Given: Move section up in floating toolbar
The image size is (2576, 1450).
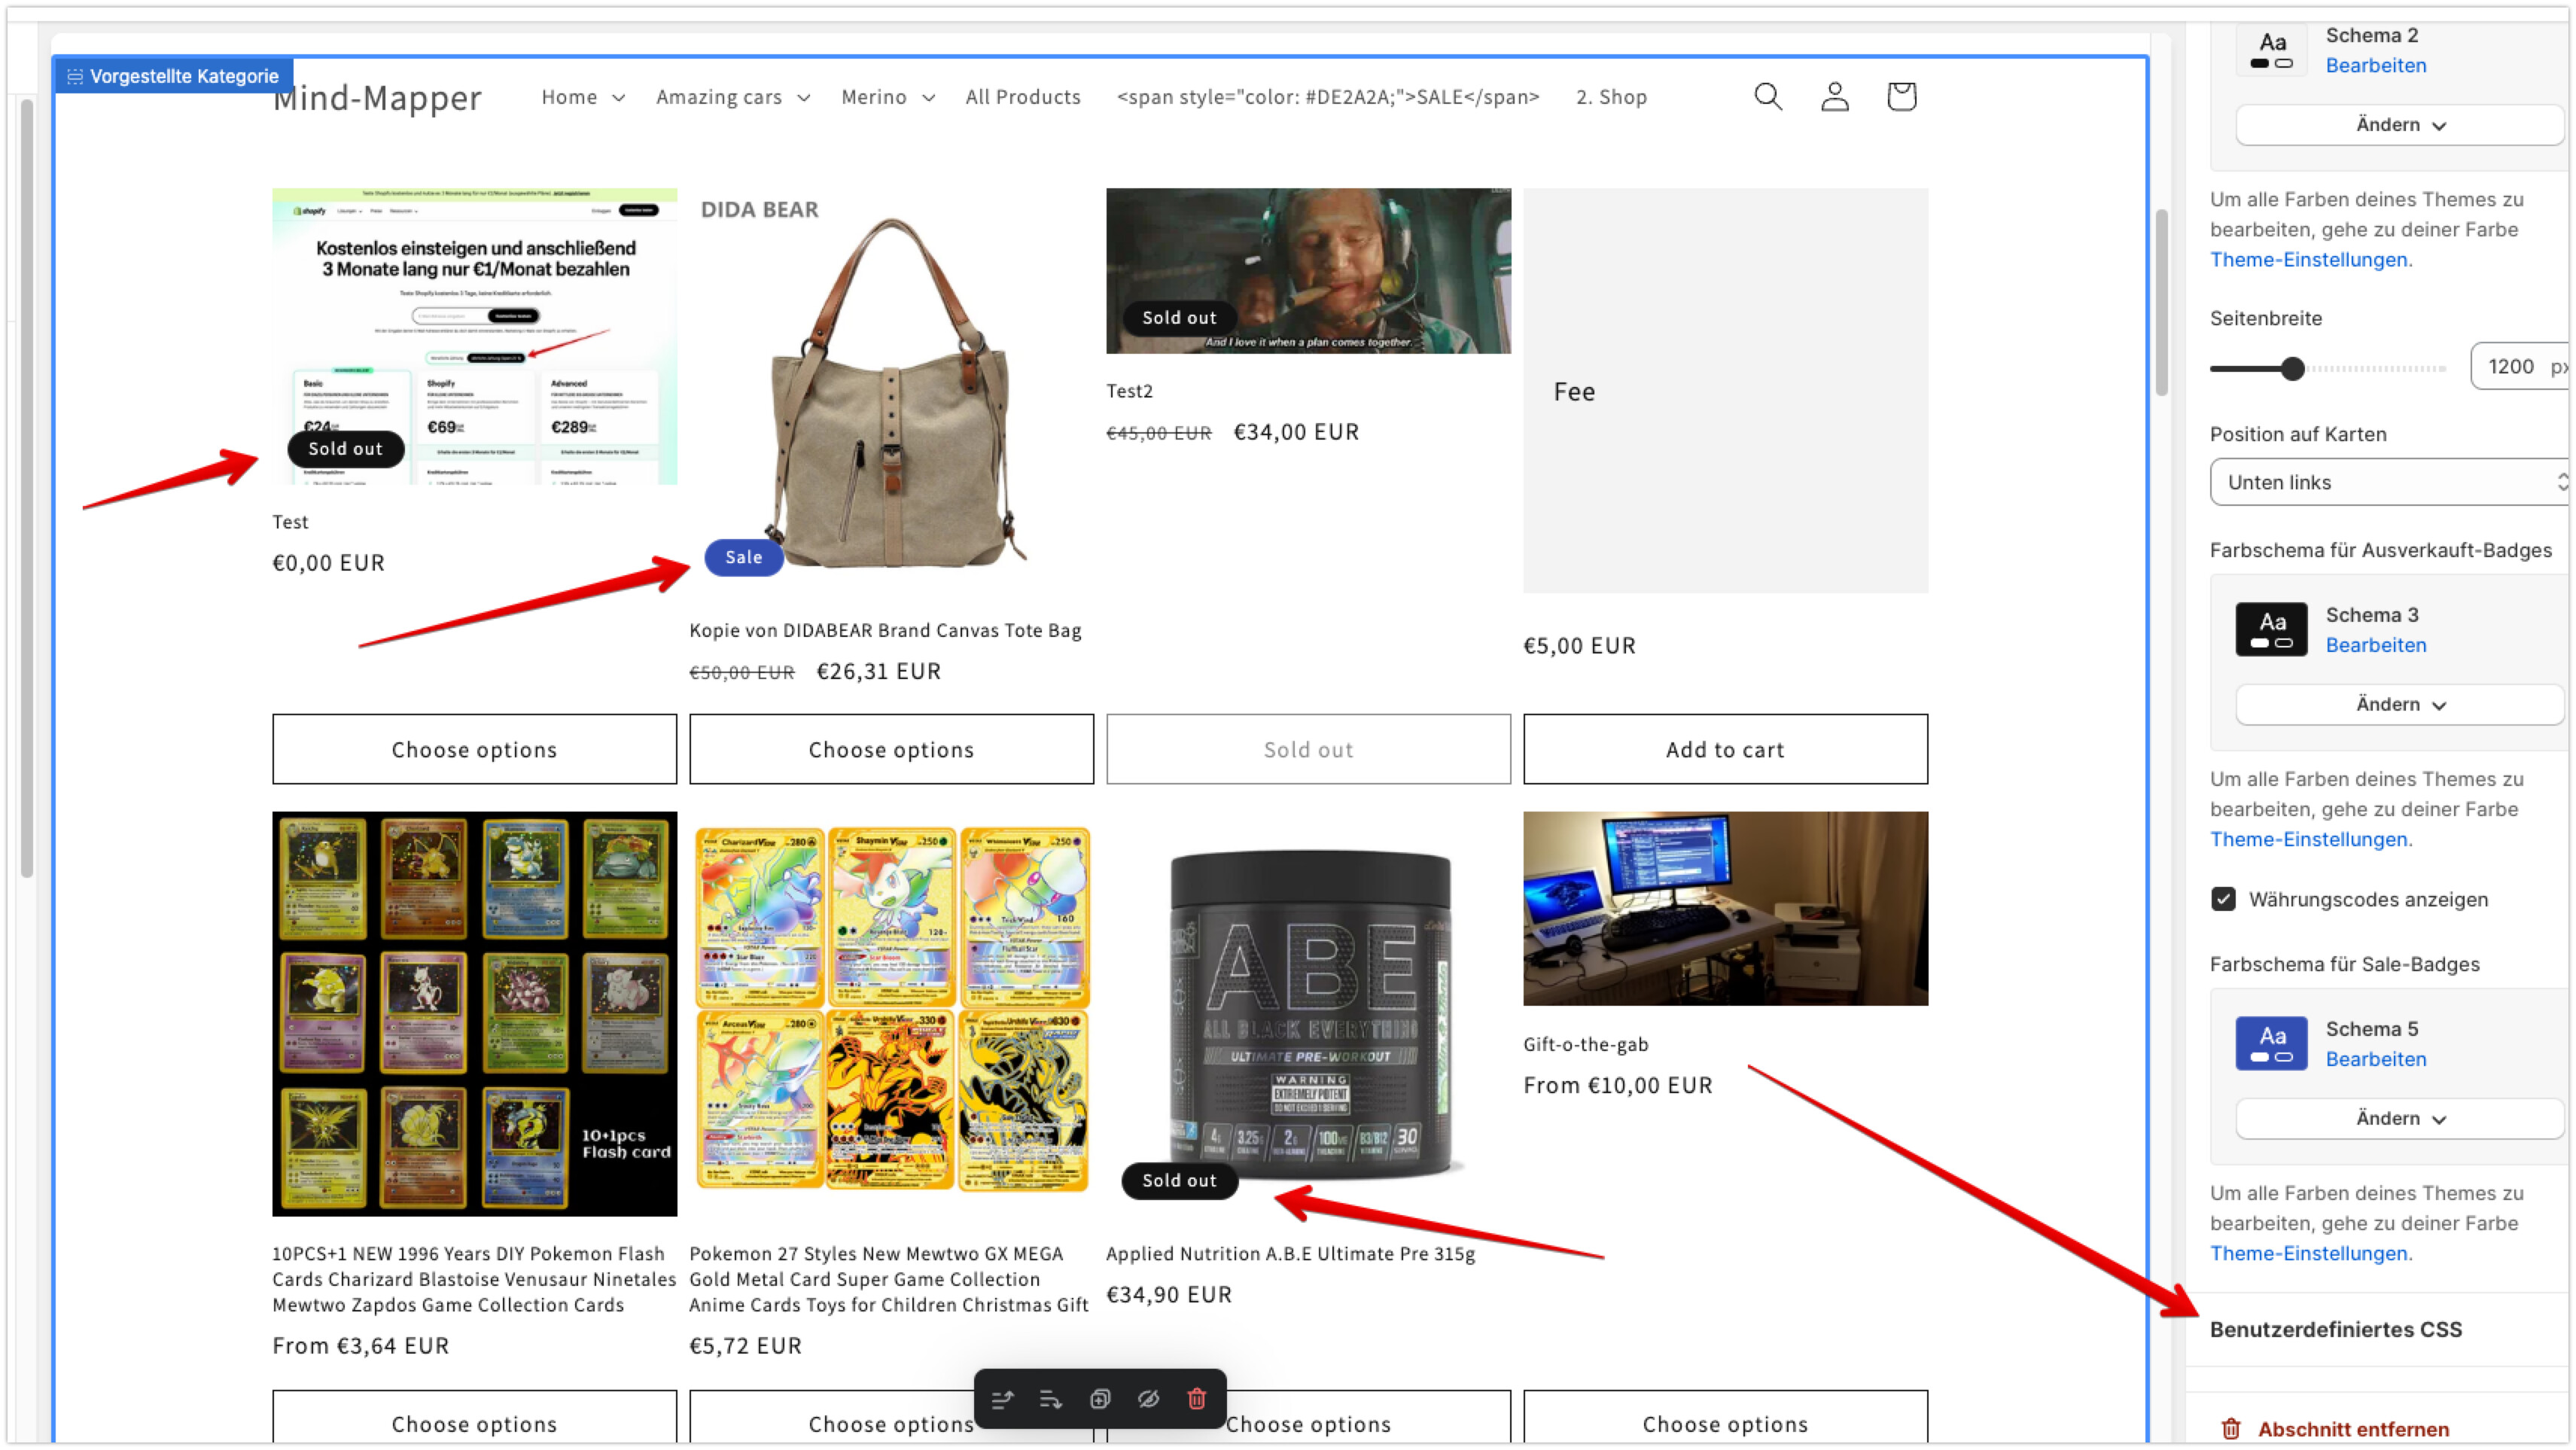Looking at the screenshot, I should coord(1002,1399).
